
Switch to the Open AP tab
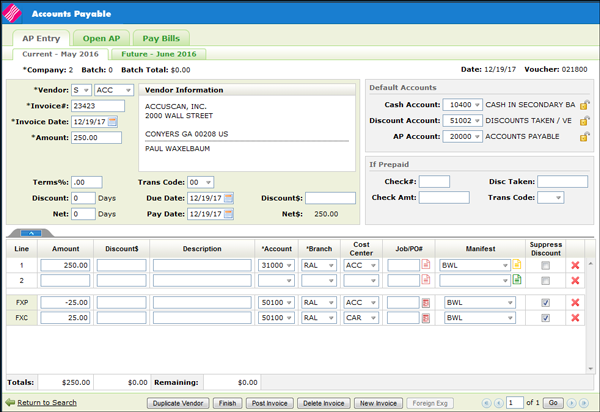tap(99, 37)
